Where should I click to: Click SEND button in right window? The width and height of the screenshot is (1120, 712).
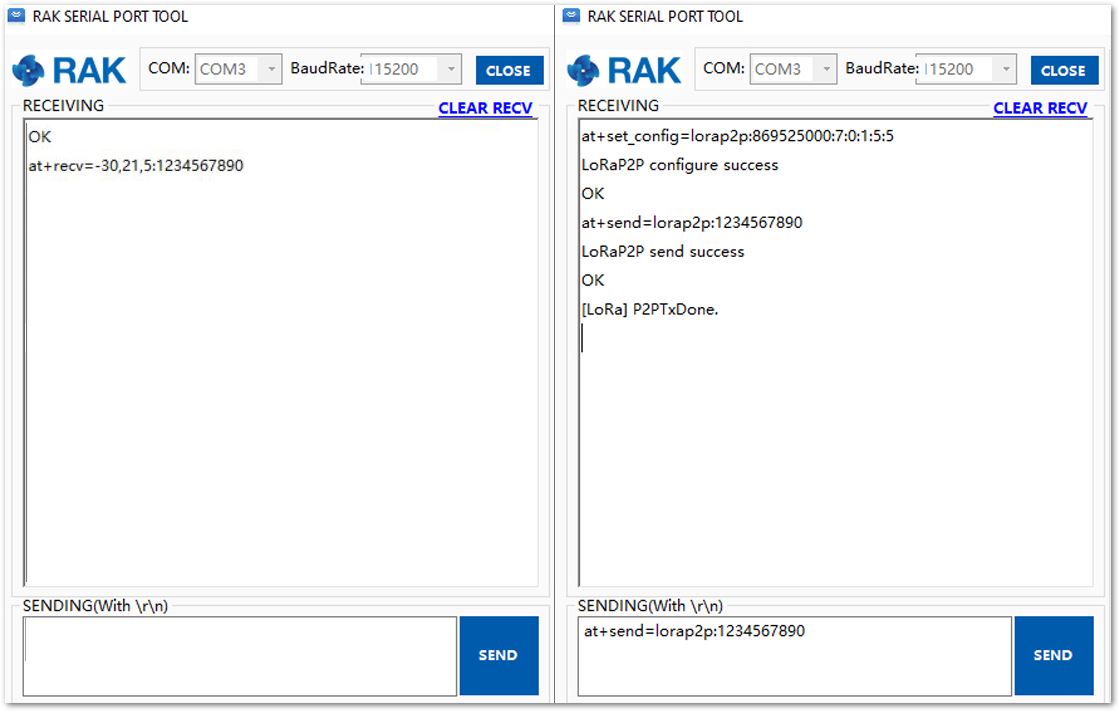[1054, 656]
